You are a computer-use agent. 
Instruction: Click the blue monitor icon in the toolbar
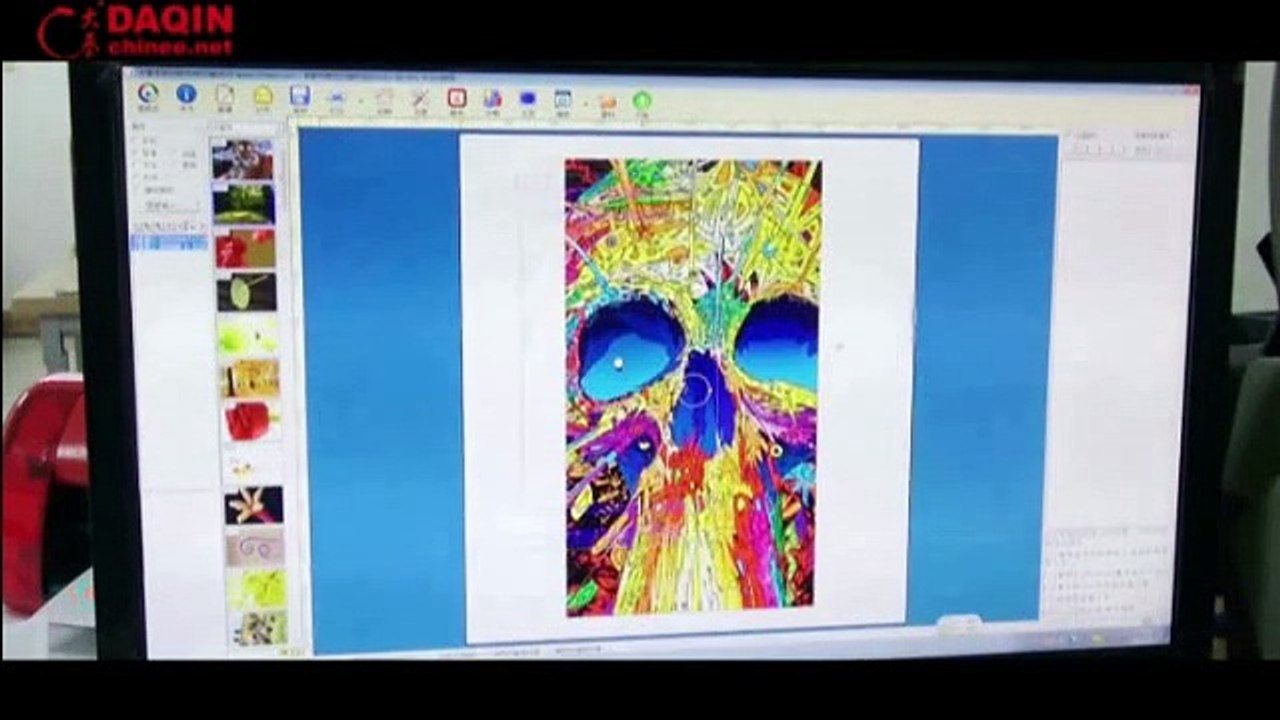[528, 99]
